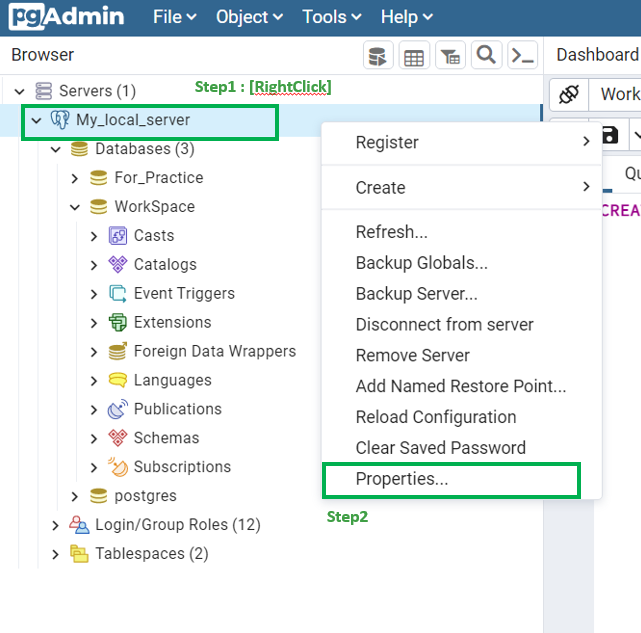Expand Tablespaces (2) node
Viewport: 641px width, 633px height.
pyautogui.click(x=56, y=554)
